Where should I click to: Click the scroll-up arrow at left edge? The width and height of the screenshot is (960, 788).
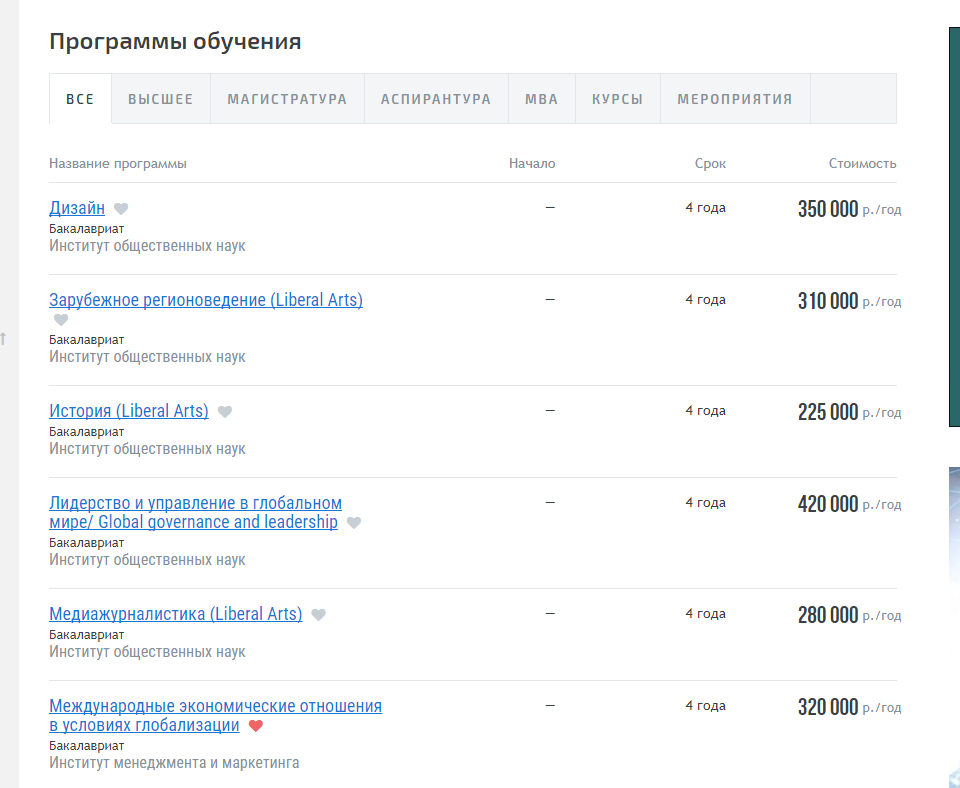4,338
